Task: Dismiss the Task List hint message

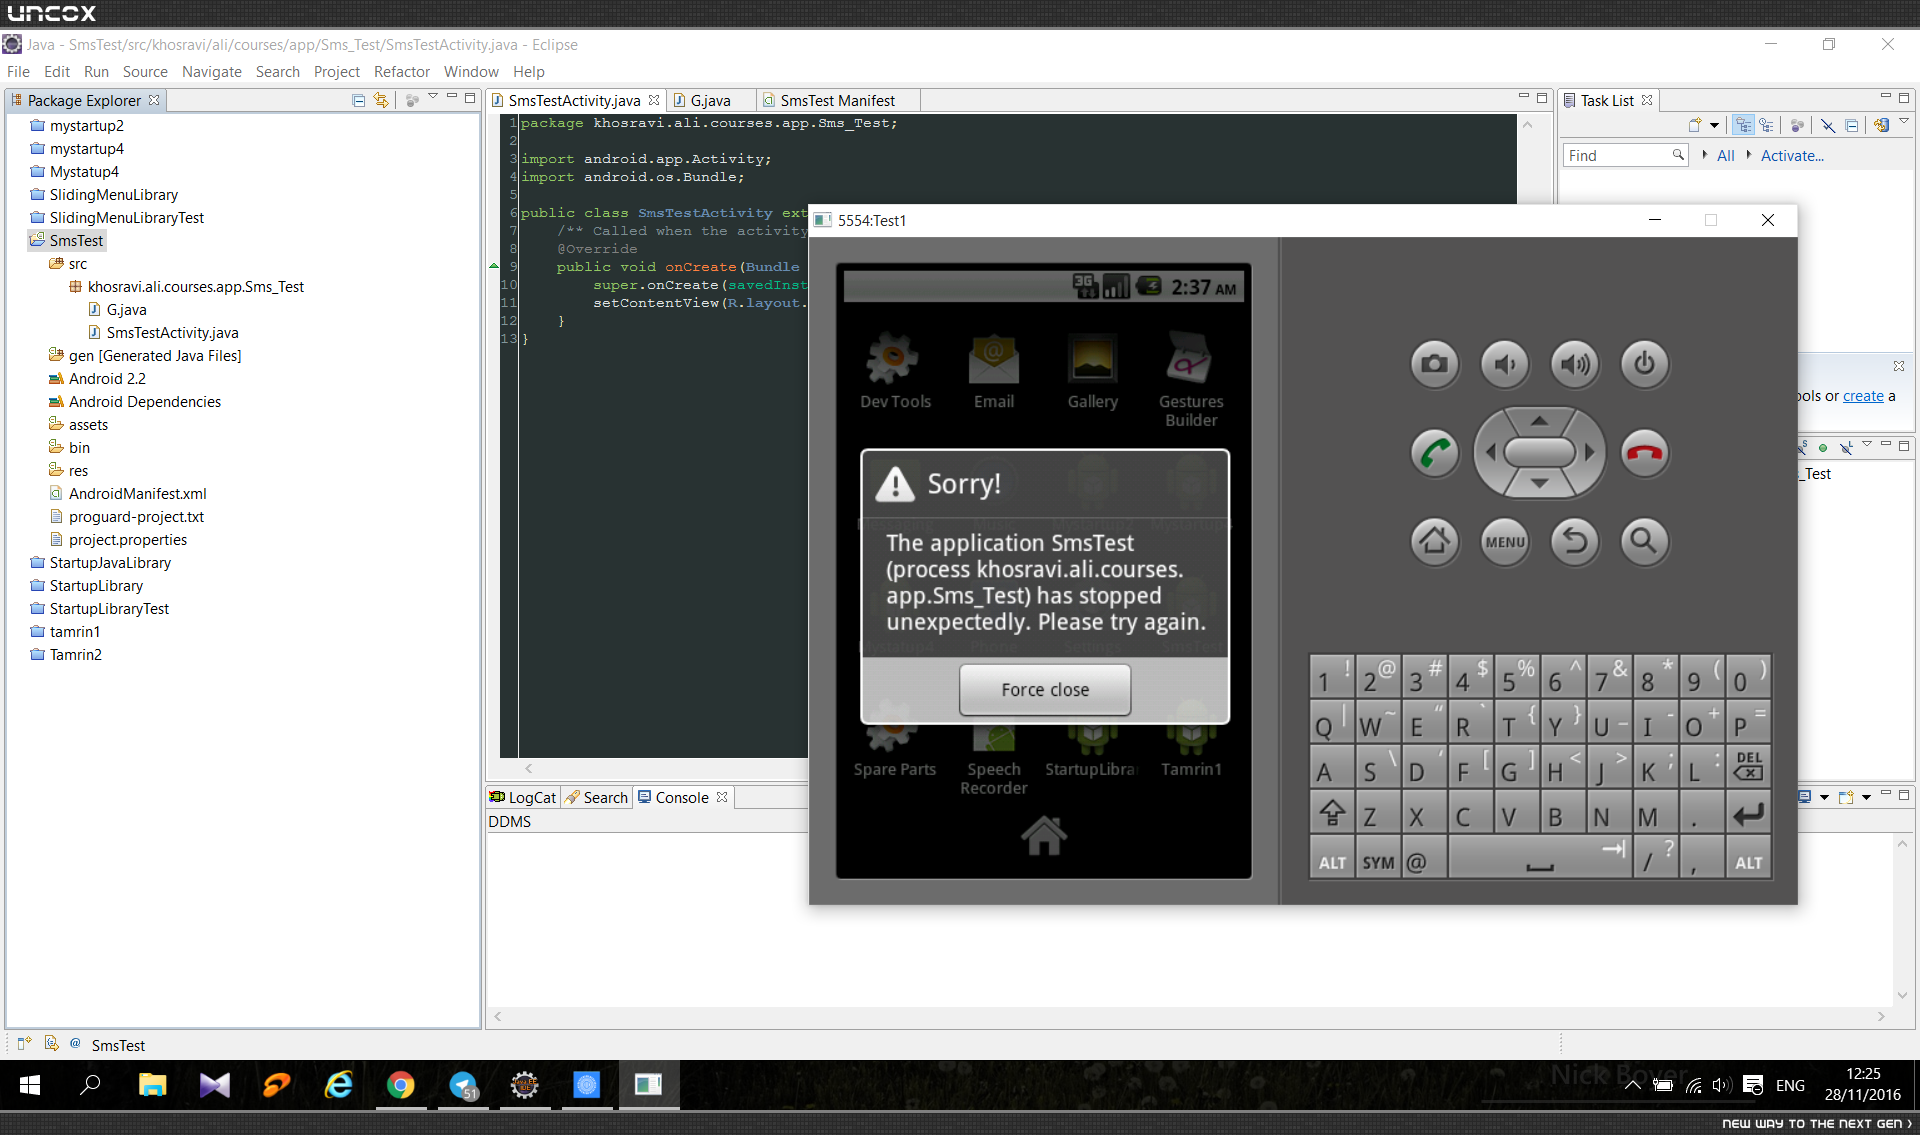Action: 1899,366
